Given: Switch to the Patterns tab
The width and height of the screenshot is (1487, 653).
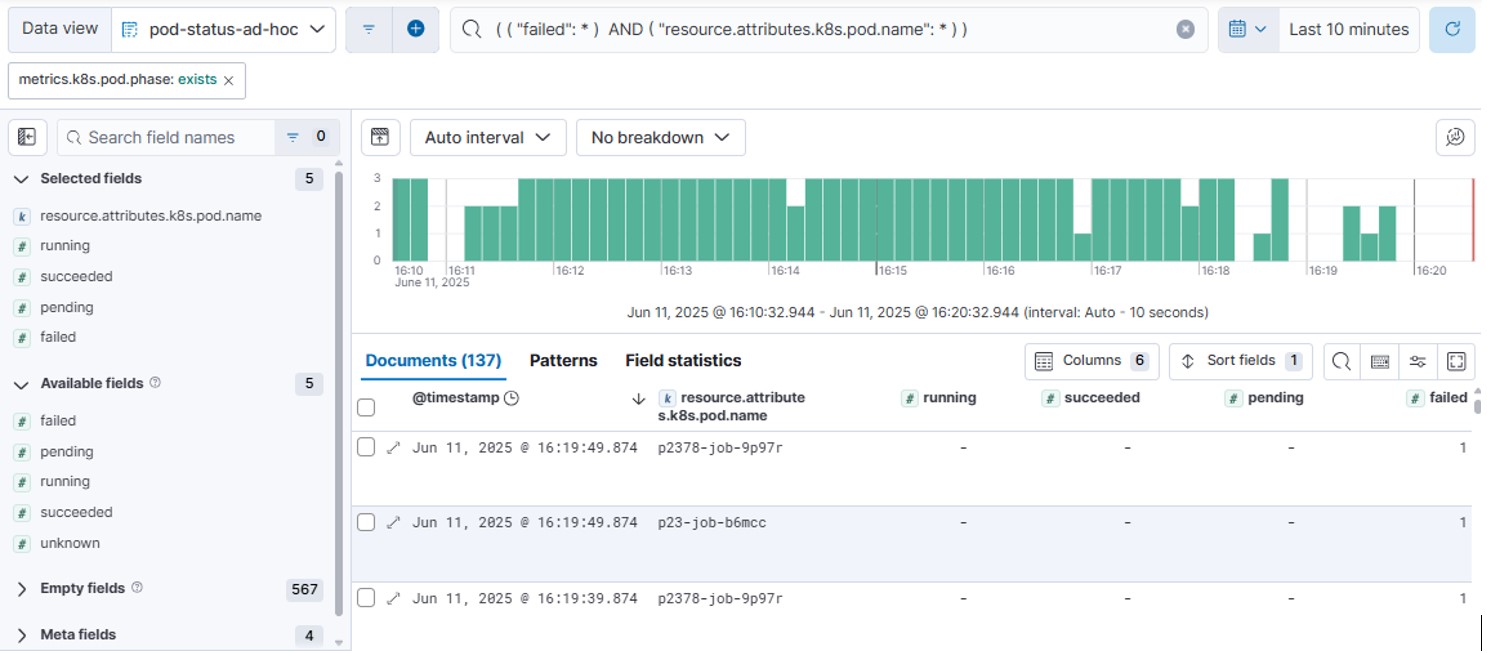Looking at the screenshot, I should pyautogui.click(x=563, y=361).
